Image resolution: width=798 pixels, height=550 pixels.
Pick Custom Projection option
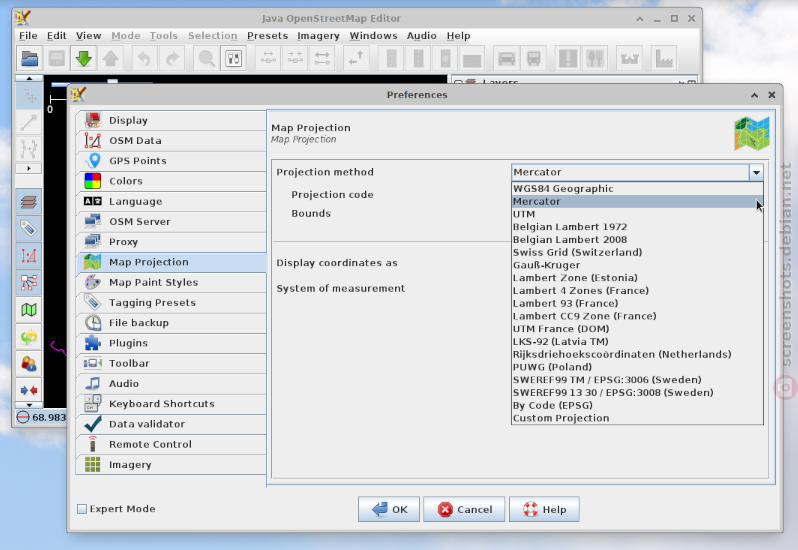pyautogui.click(x=637, y=418)
